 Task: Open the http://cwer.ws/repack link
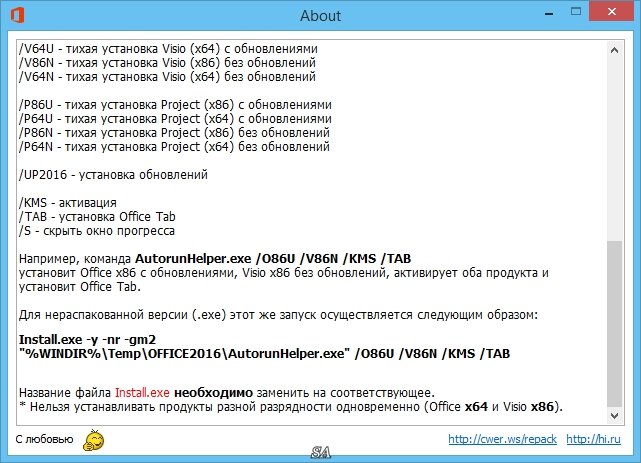point(502,439)
